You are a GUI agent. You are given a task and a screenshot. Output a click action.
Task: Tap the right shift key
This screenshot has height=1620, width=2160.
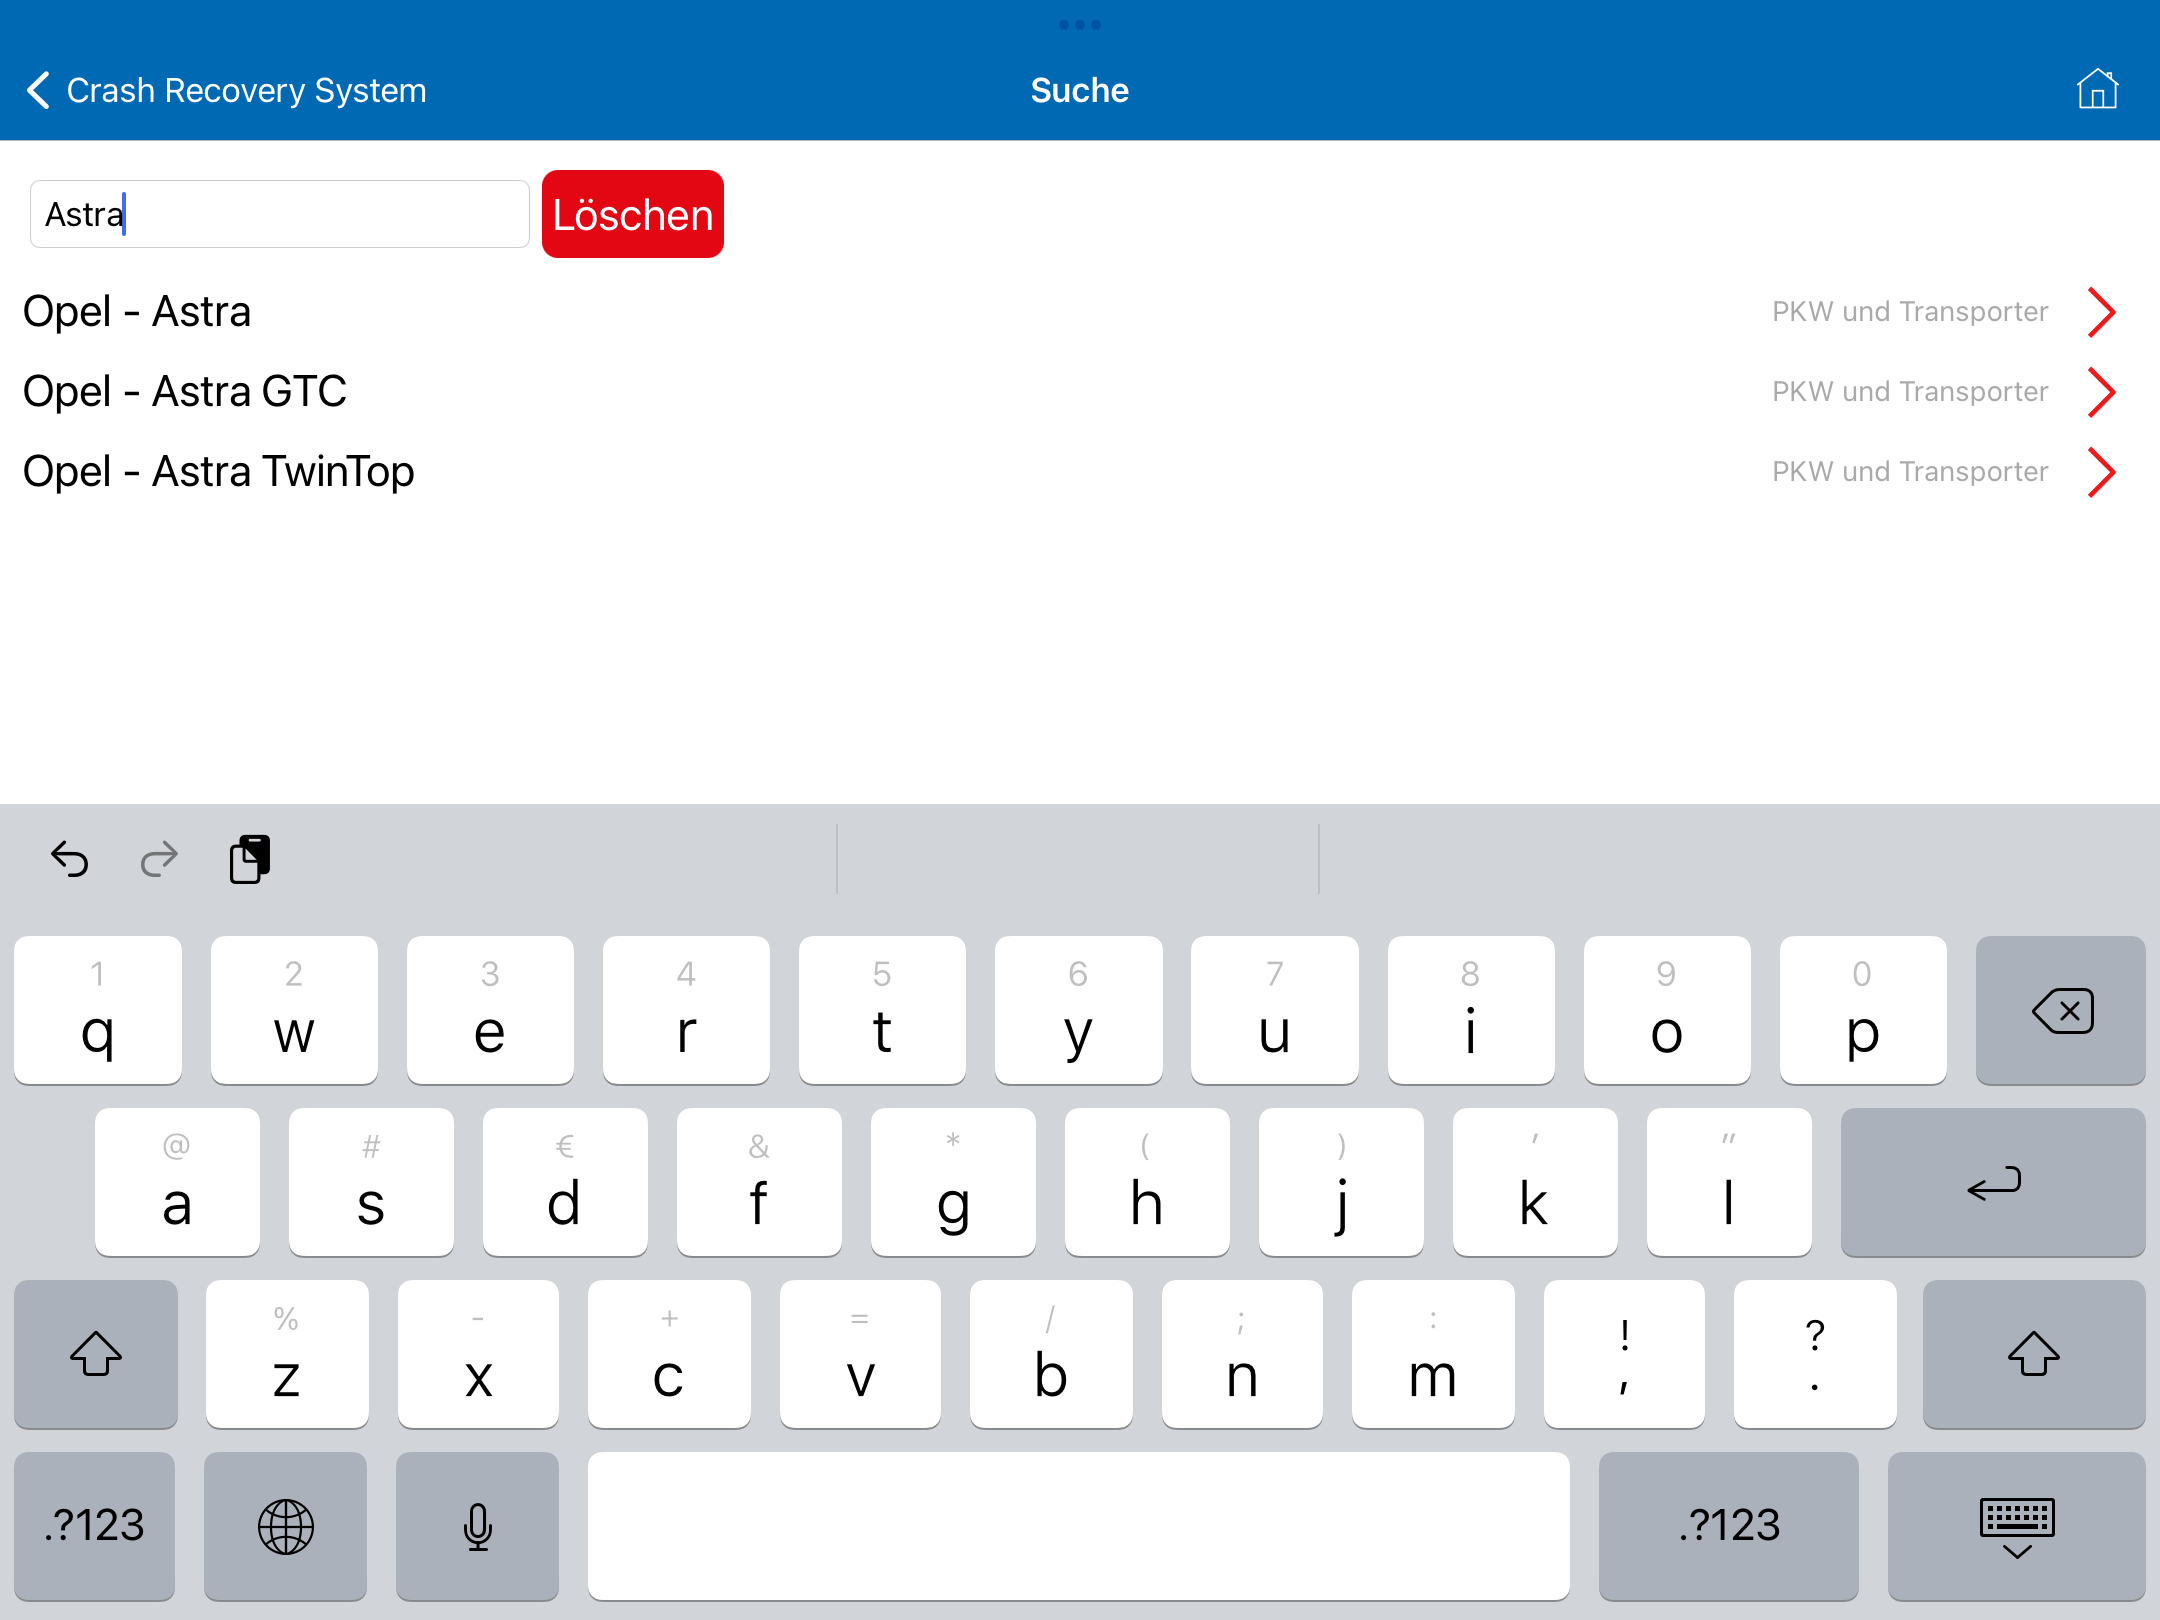2034,1354
